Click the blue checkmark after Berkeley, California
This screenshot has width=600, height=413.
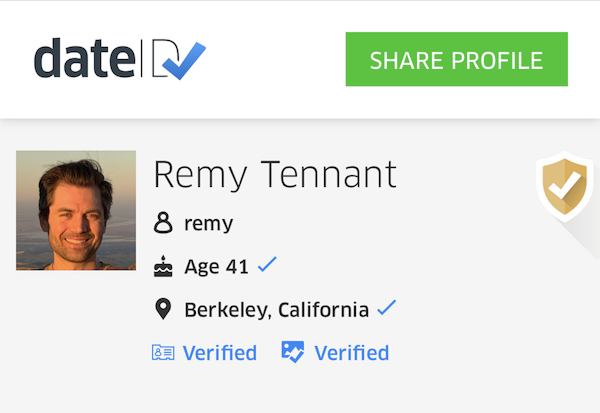[386, 308]
